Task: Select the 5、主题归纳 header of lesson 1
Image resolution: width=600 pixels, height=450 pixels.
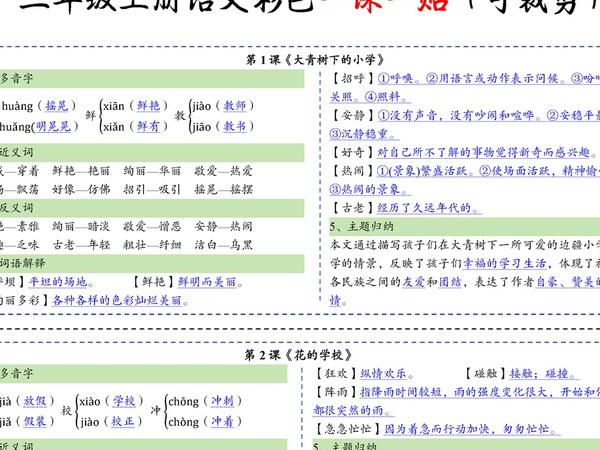Action: (x=465, y=226)
